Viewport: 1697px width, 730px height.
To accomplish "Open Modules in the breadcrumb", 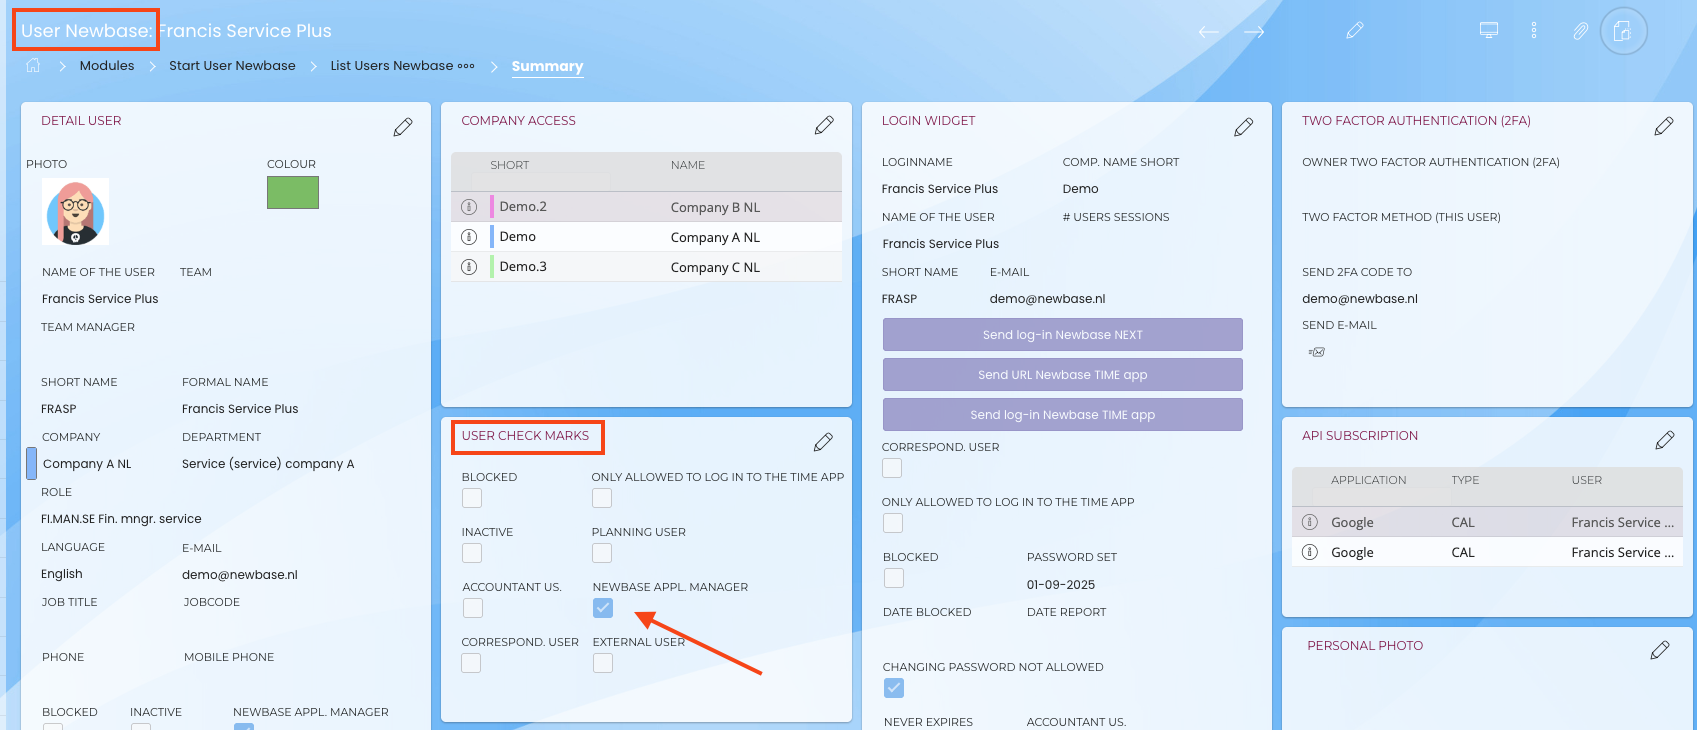I will (107, 66).
